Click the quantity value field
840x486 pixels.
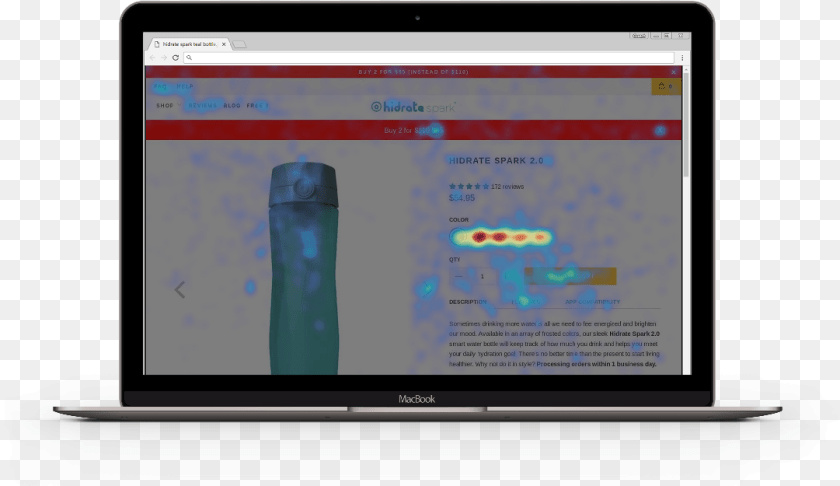(482, 276)
